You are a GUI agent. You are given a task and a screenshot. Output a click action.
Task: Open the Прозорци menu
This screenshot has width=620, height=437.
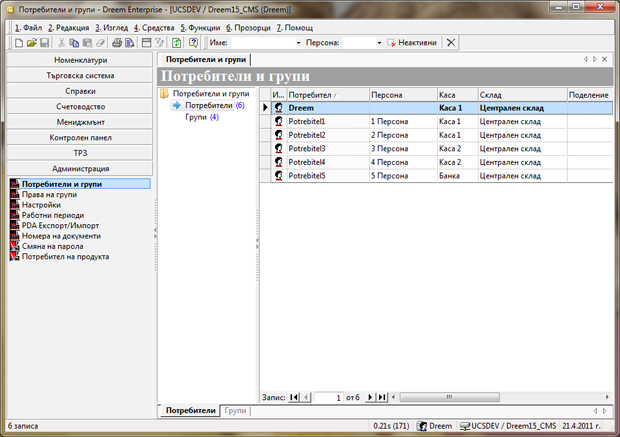point(248,28)
